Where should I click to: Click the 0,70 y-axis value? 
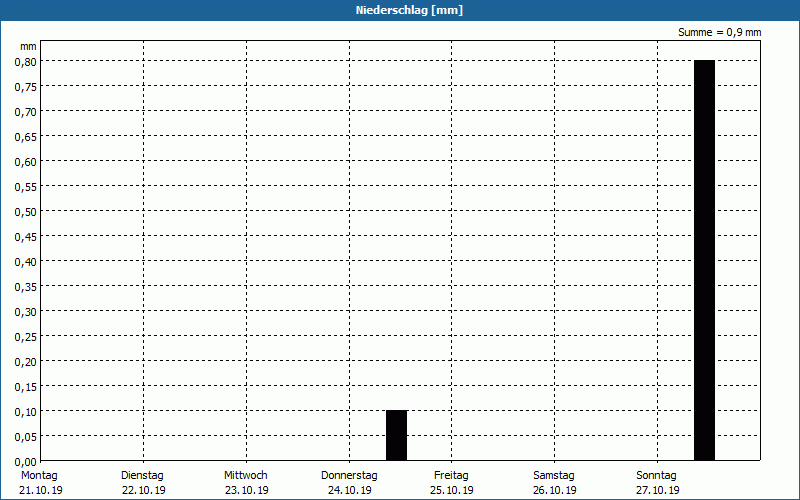point(26,112)
